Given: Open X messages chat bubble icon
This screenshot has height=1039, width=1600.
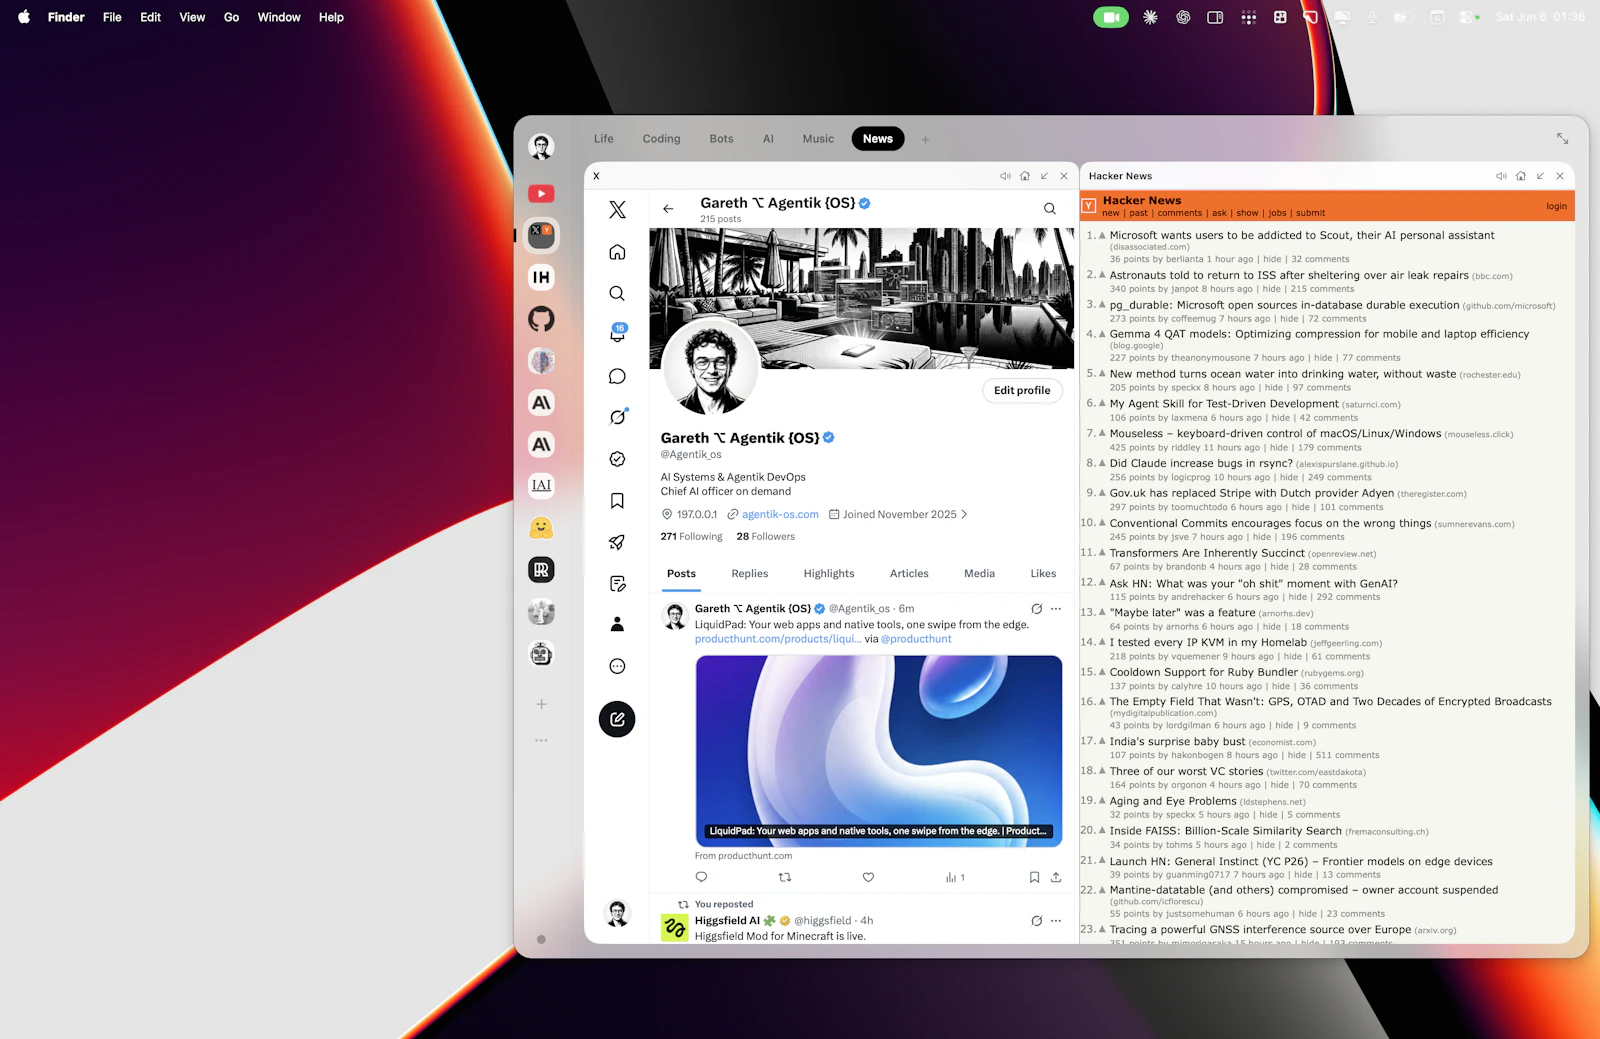Looking at the screenshot, I should point(617,376).
